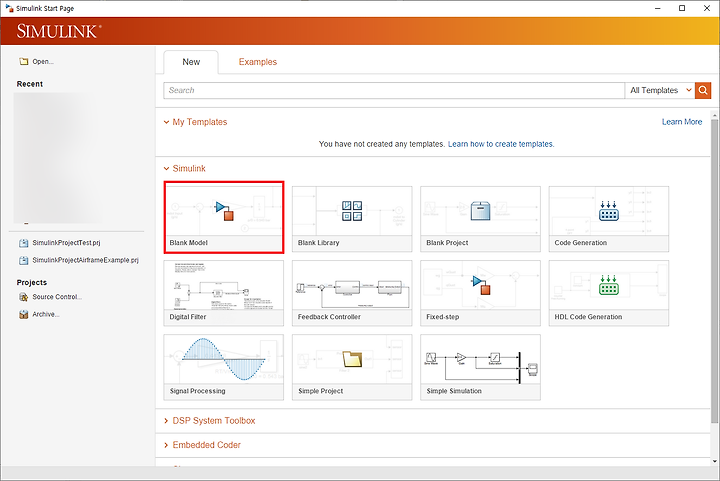Select the Signal Processing template
This screenshot has height=481, width=720.
click(224, 367)
